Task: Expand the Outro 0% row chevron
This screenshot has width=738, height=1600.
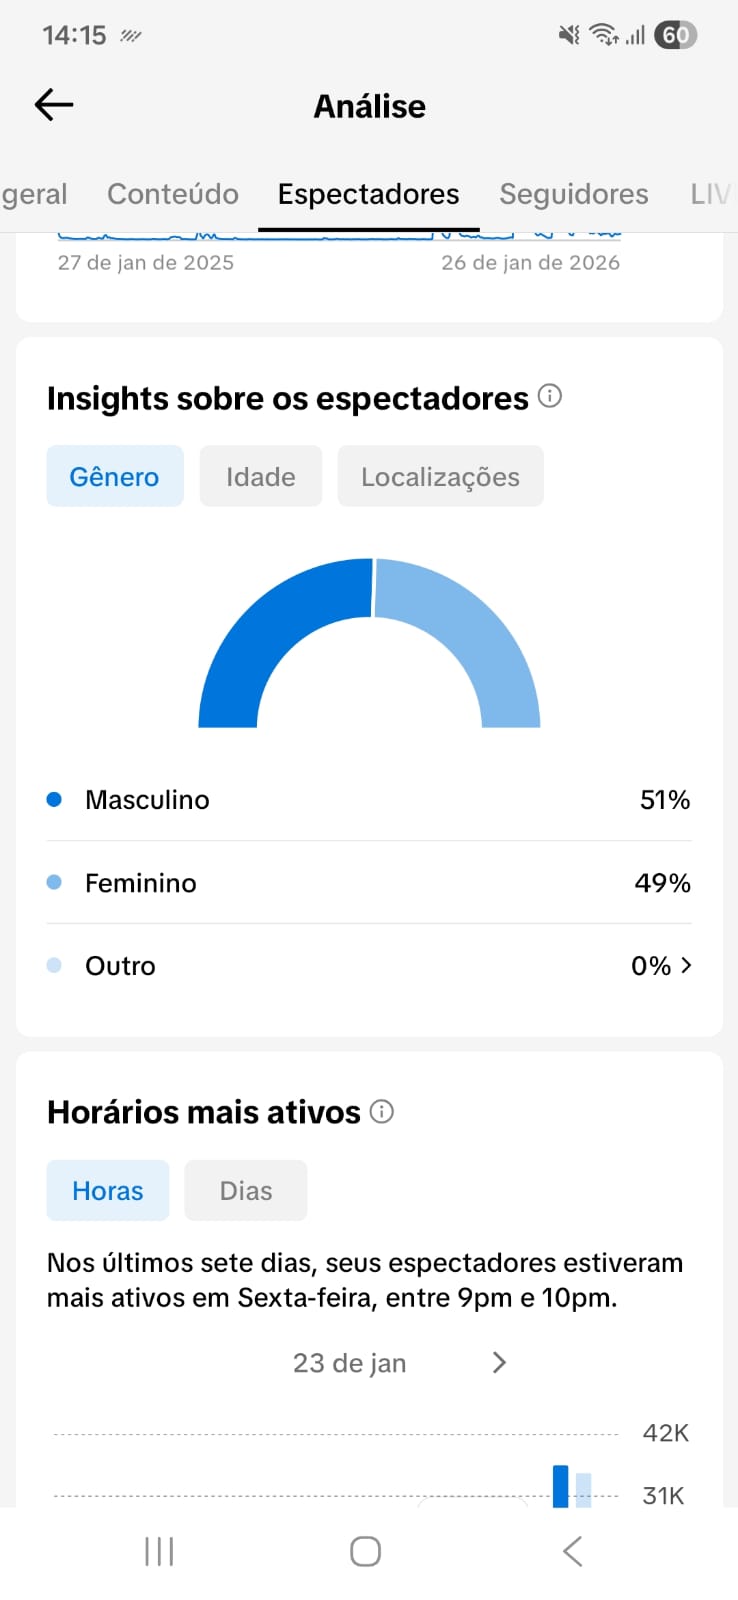Action: pos(686,965)
